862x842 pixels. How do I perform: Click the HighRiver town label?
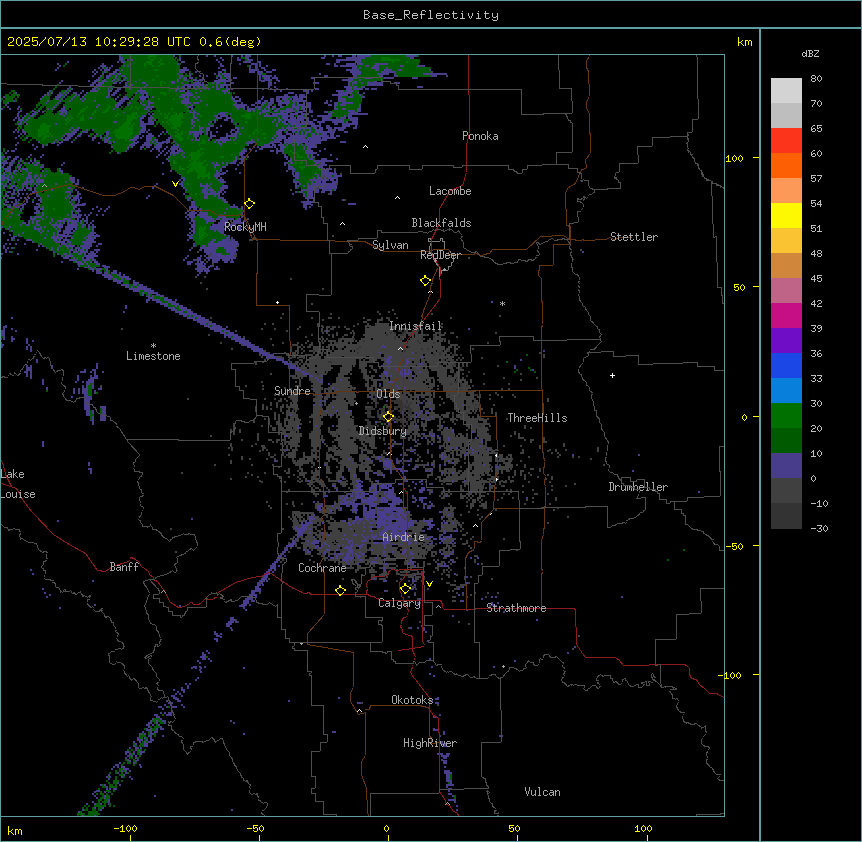pos(430,743)
